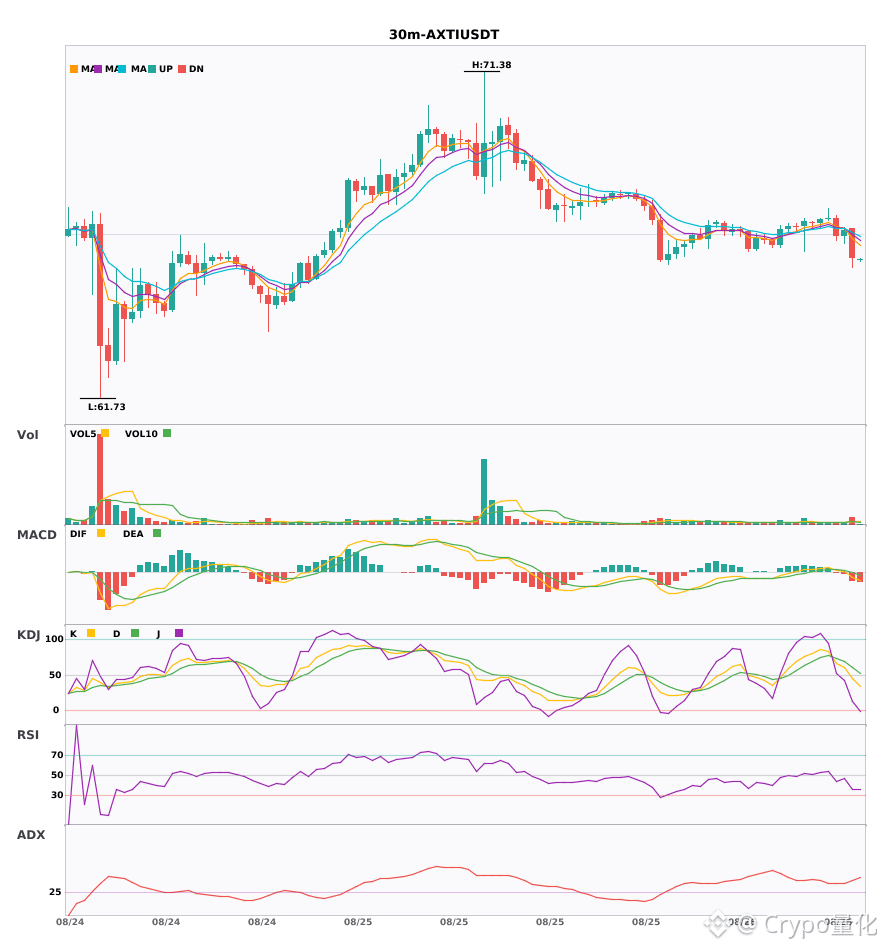
Task: Click the H:71.38 high price label
Action: [491, 65]
